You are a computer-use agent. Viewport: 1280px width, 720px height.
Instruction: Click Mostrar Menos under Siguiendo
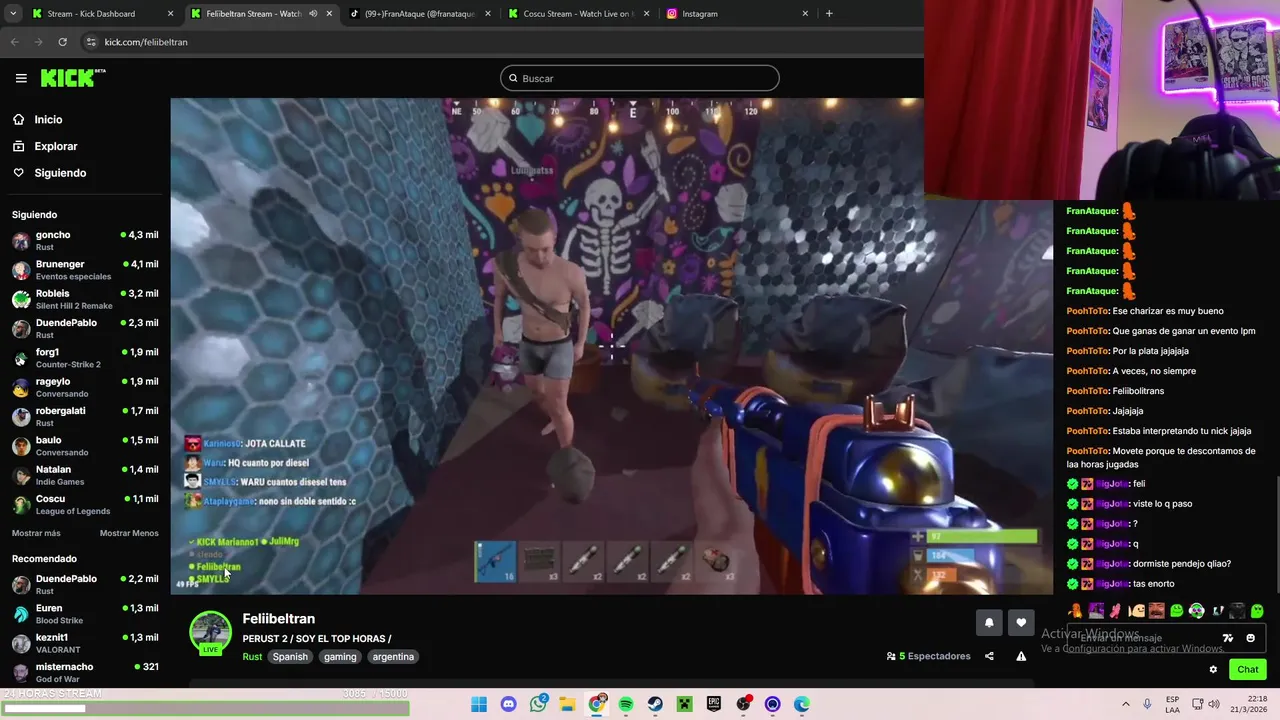[129, 533]
